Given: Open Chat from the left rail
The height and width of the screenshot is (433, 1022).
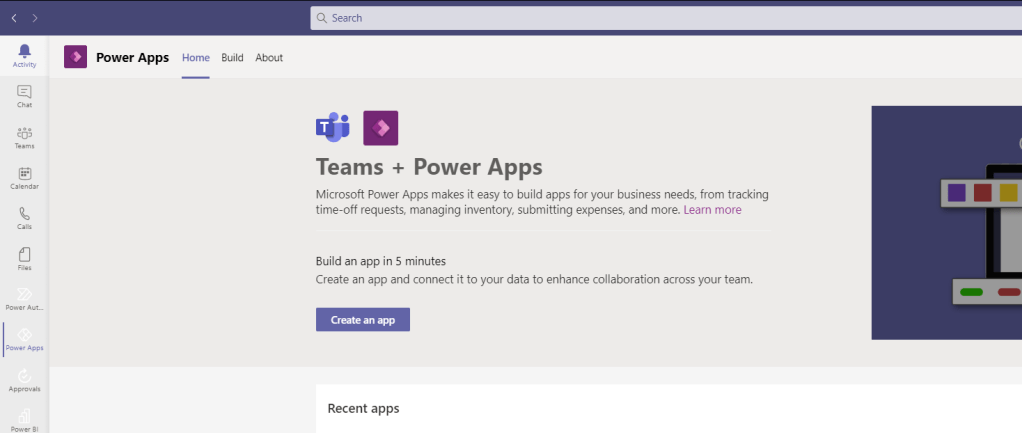Looking at the screenshot, I should pyautogui.click(x=24, y=96).
